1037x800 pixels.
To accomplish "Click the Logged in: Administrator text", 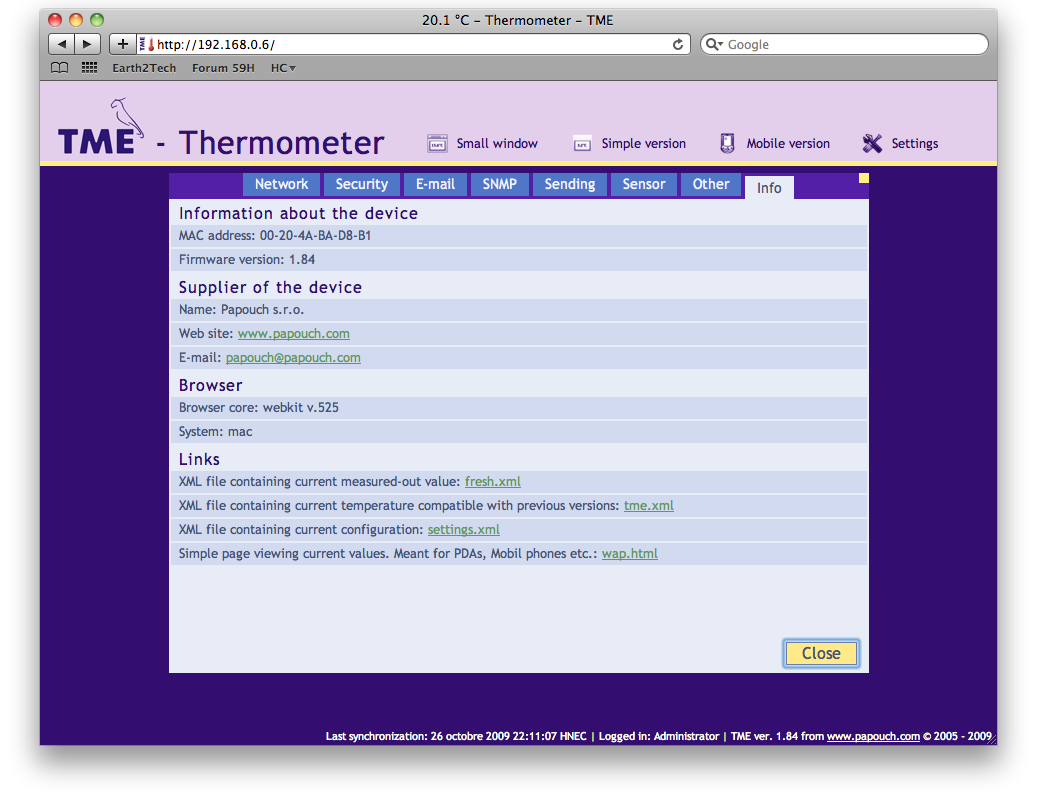I will tap(659, 737).
